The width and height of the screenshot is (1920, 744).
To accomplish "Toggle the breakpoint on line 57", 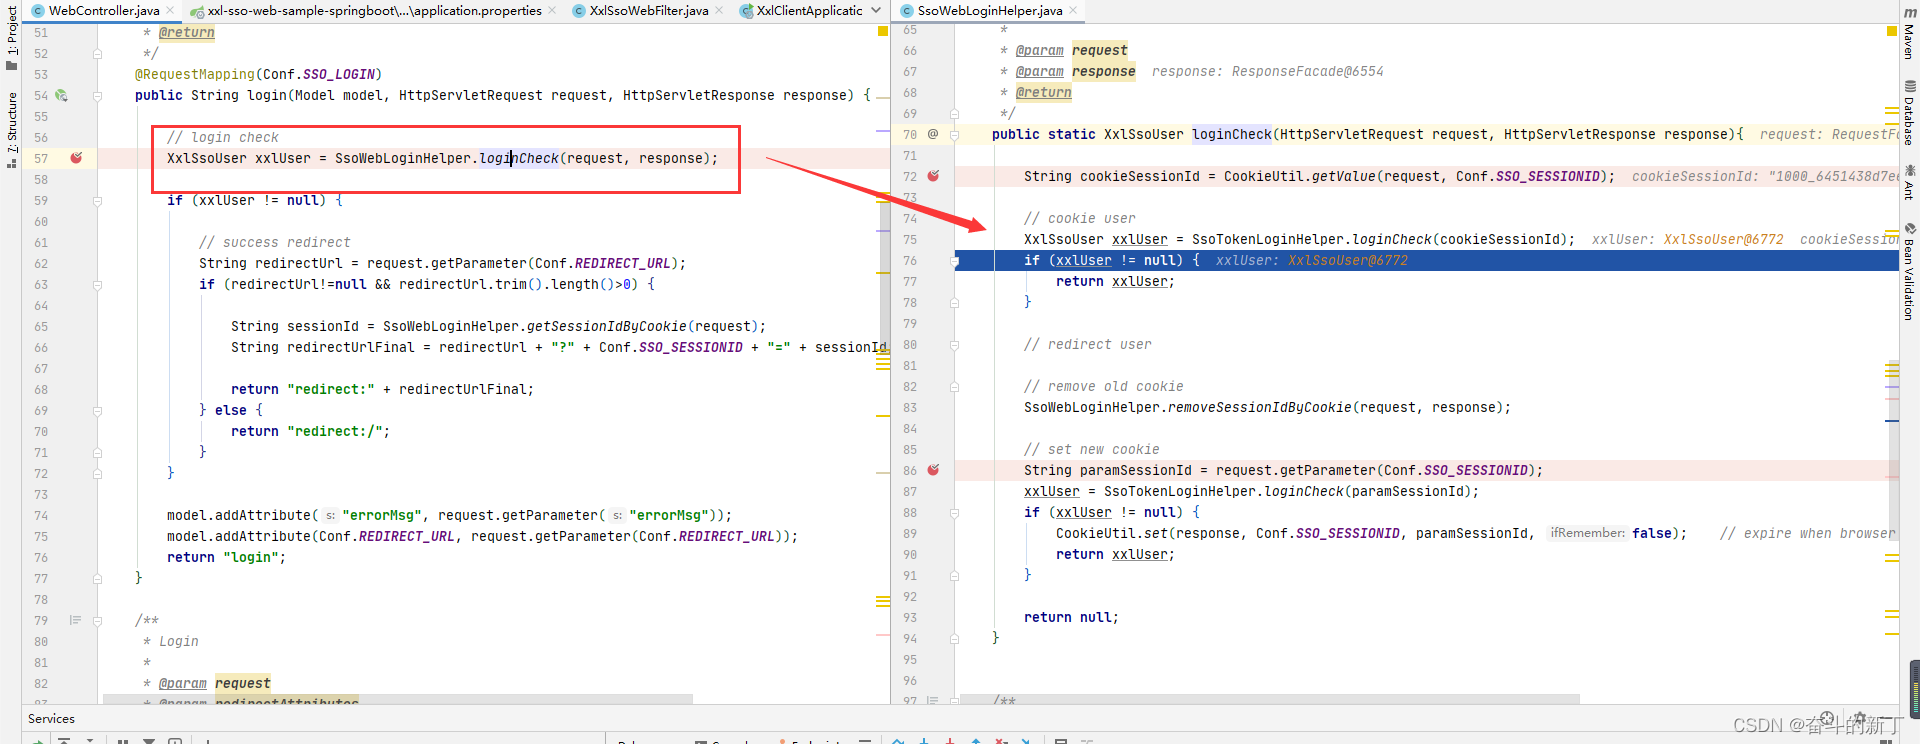I will click(x=76, y=158).
